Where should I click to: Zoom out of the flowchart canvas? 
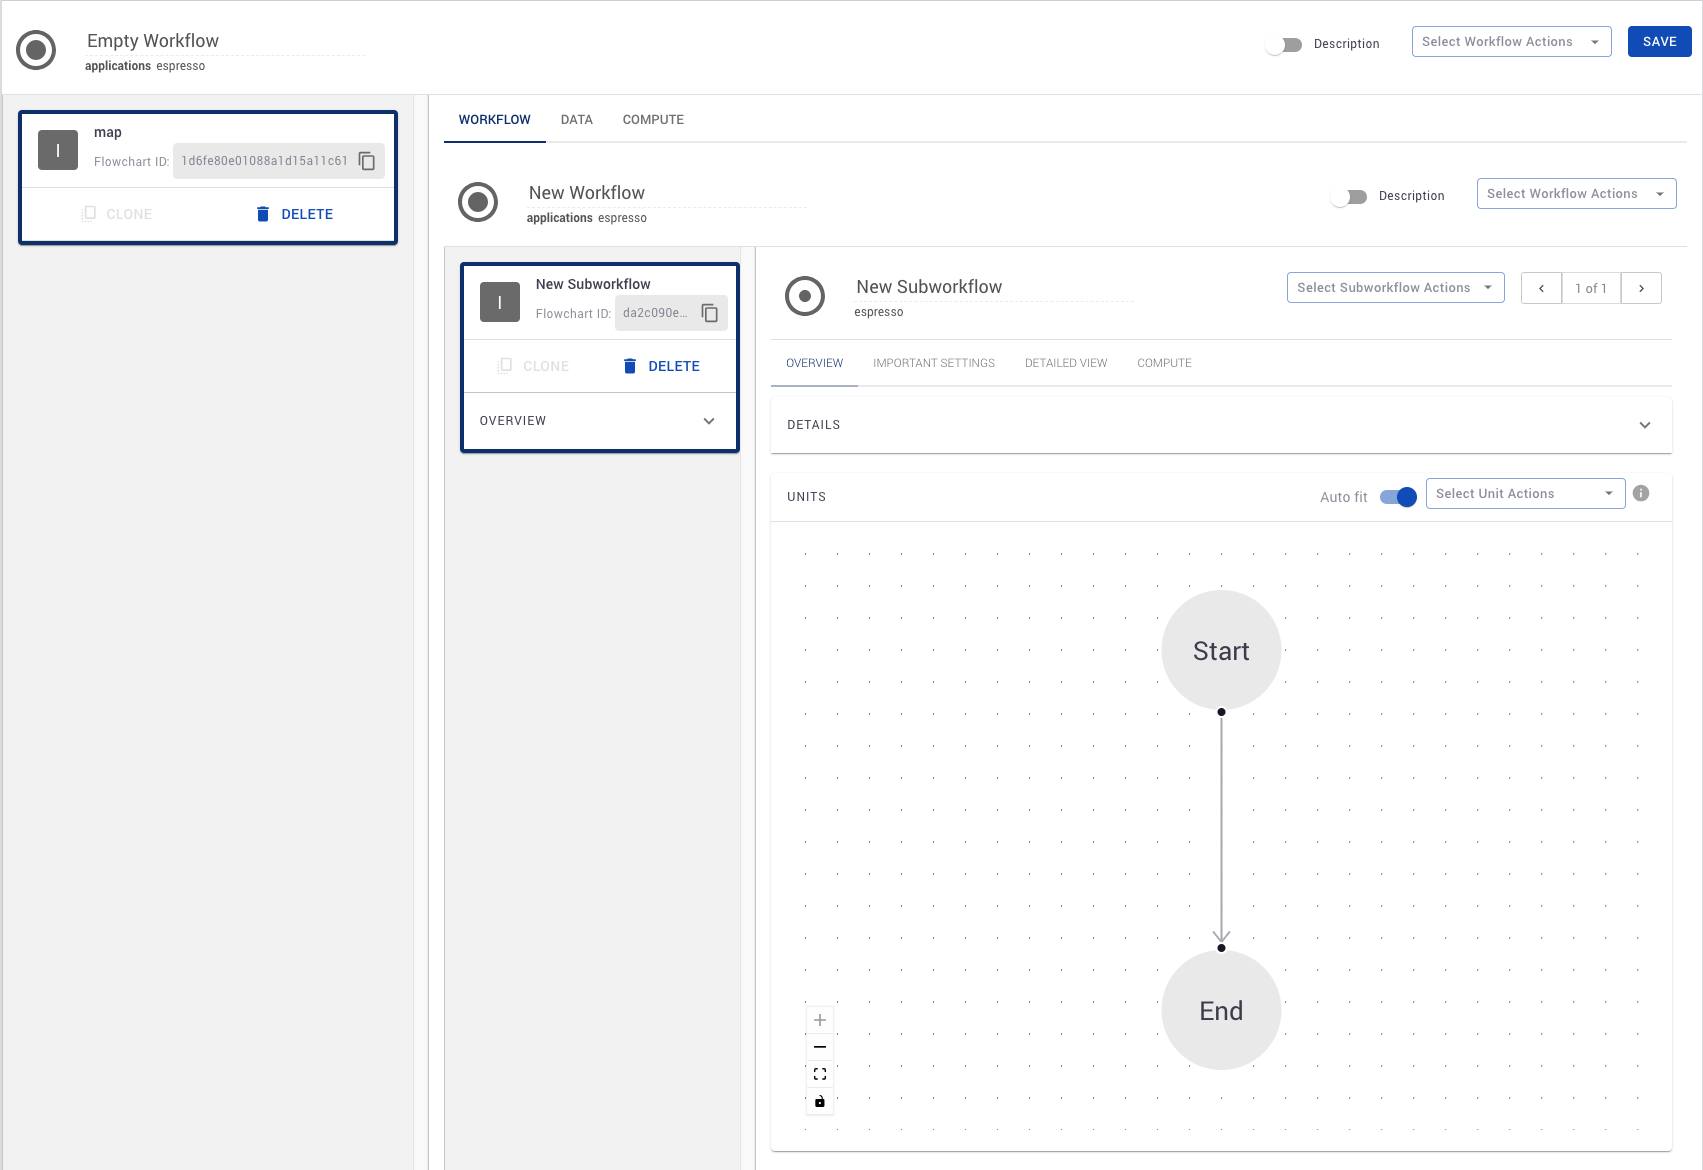[x=819, y=1046]
